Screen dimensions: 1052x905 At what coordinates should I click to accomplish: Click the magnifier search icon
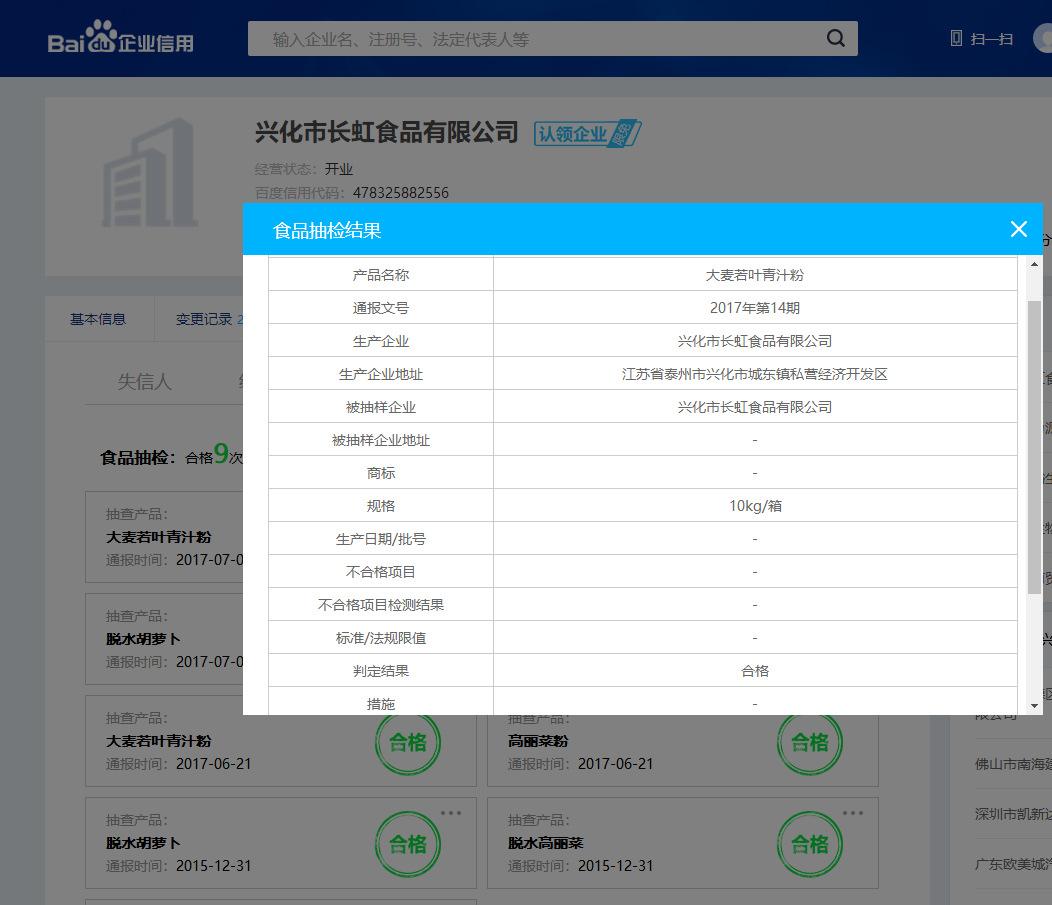835,39
